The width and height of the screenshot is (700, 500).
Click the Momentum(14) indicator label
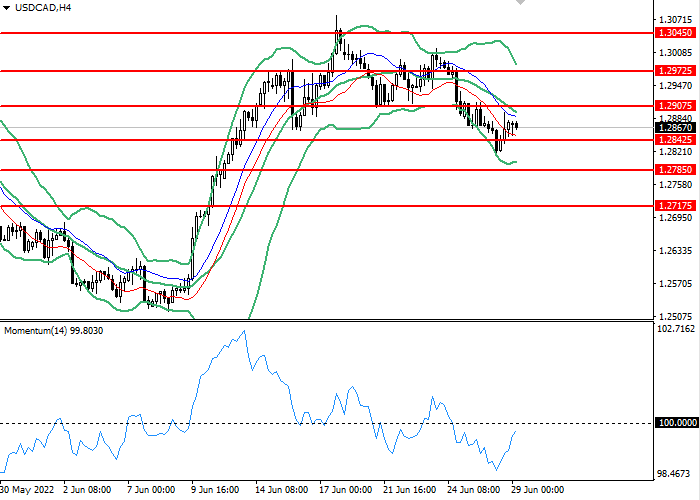(55, 330)
